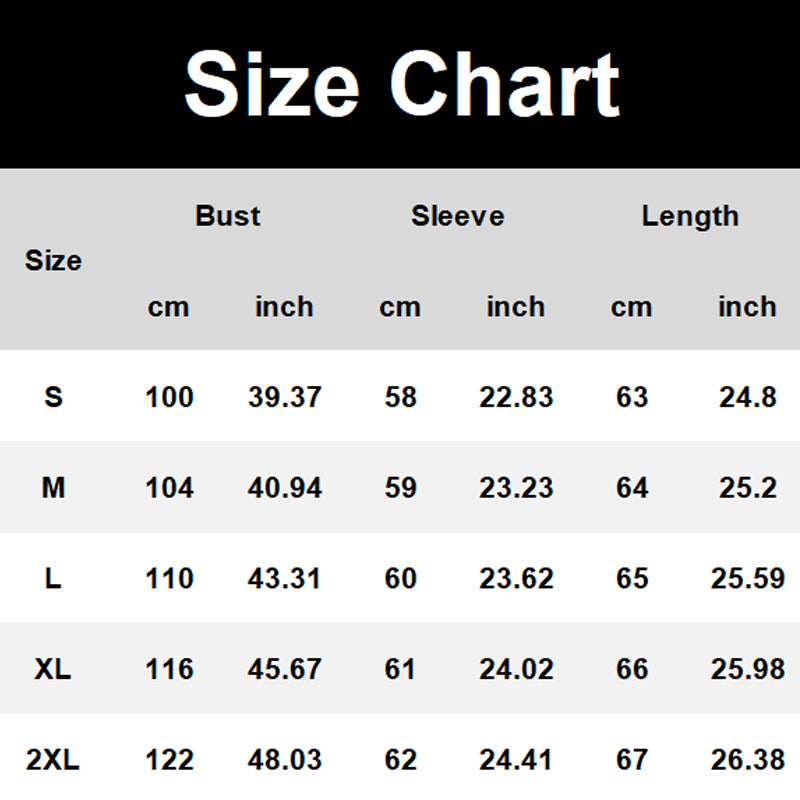This screenshot has height=800, width=800.
Task: Click the S size row label
Action: coord(54,397)
